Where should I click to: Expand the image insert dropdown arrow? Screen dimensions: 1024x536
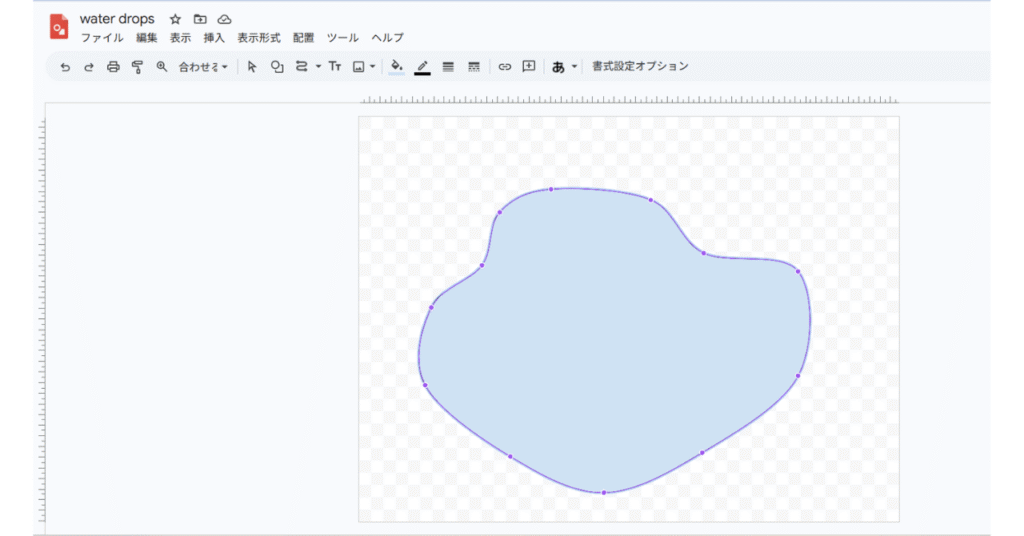pos(373,67)
